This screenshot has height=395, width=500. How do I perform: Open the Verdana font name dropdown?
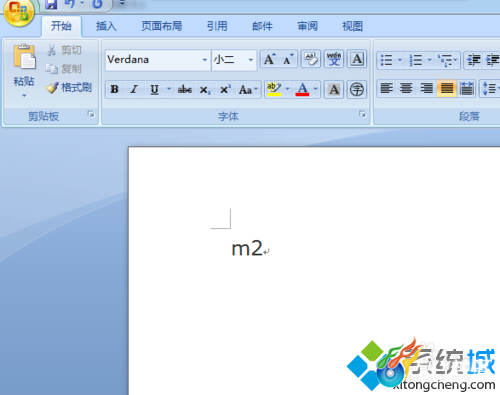204,60
